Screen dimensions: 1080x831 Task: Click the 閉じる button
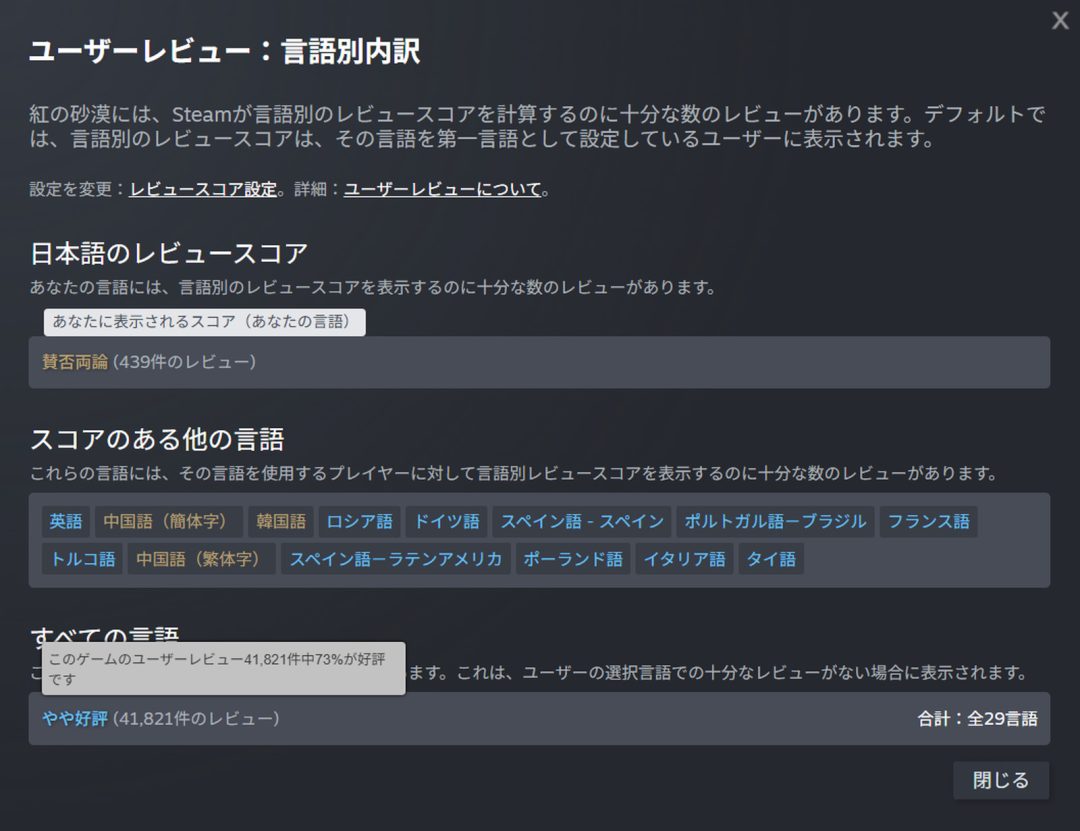[1000, 781]
